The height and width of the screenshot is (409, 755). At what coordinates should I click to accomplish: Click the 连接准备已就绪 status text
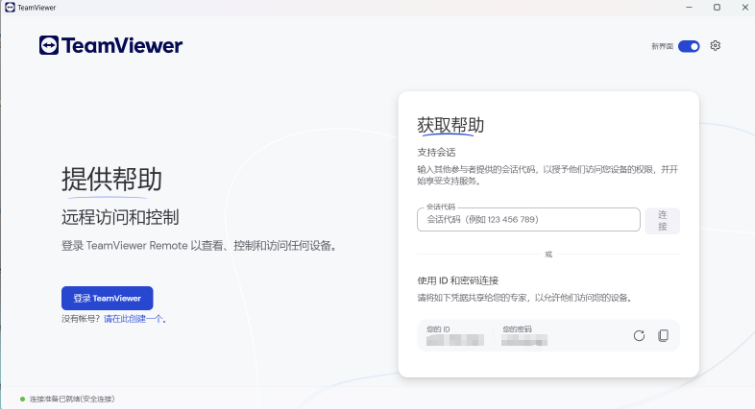tap(72, 399)
